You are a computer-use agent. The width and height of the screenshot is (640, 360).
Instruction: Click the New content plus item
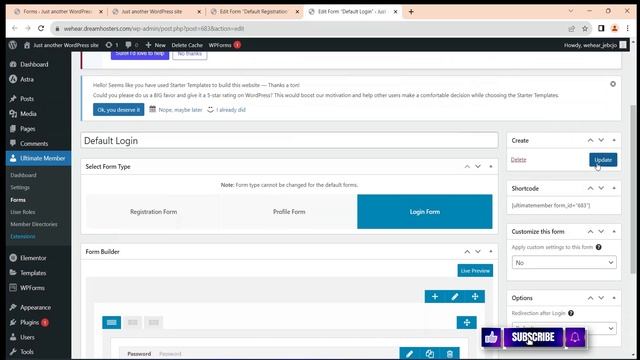tap(156, 45)
